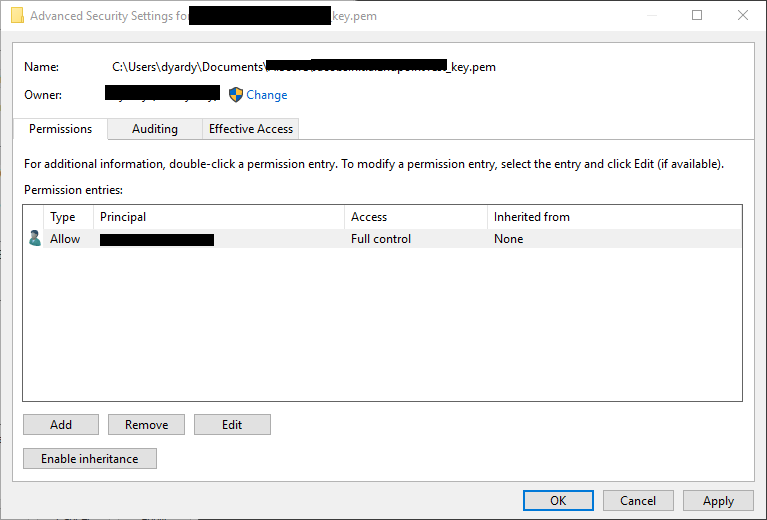
Task: Click the Edit button
Action: coord(232,425)
